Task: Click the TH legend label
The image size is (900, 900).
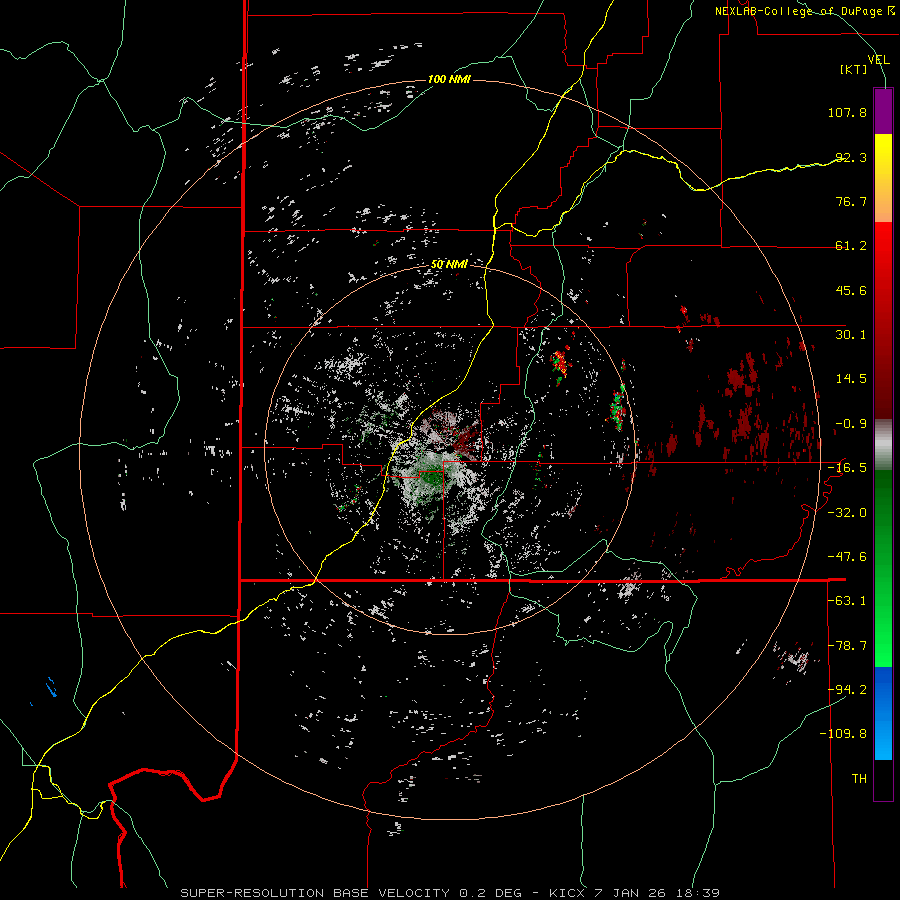Action: click(859, 779)
